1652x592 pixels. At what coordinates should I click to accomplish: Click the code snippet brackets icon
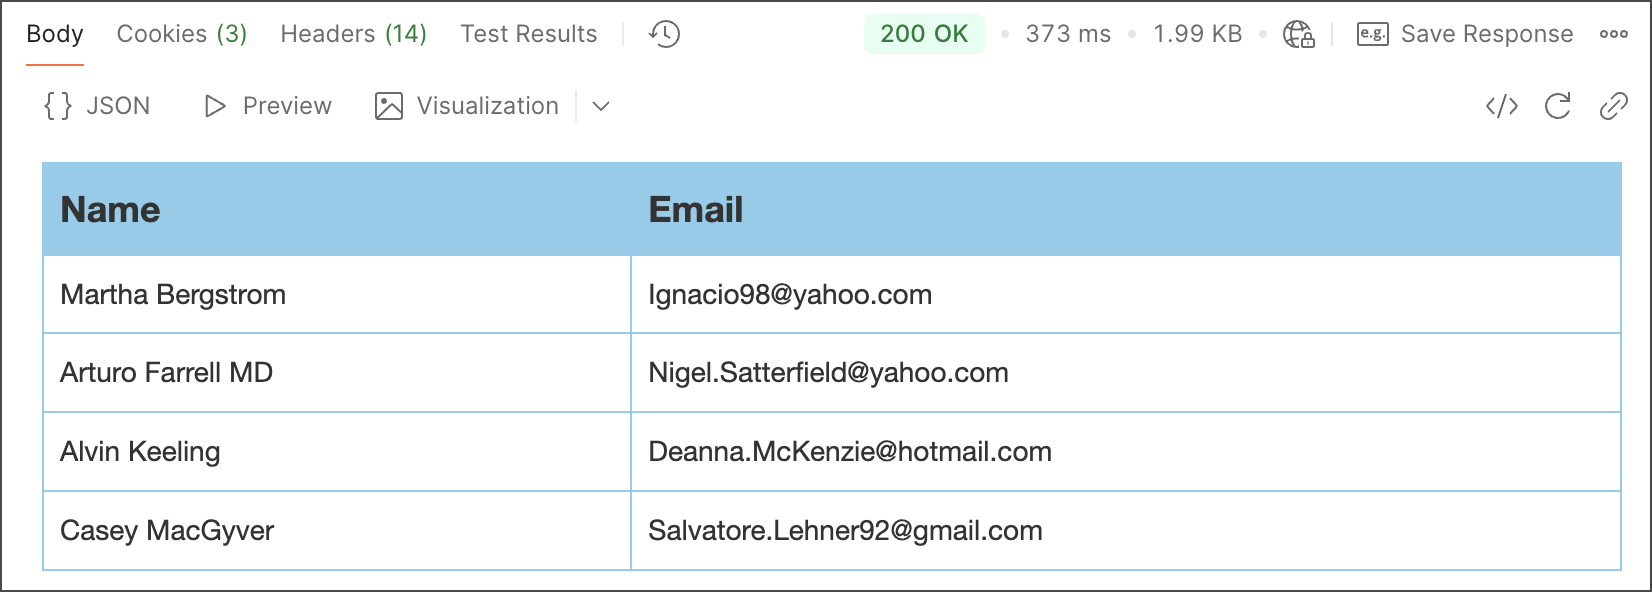(1502, 106)
